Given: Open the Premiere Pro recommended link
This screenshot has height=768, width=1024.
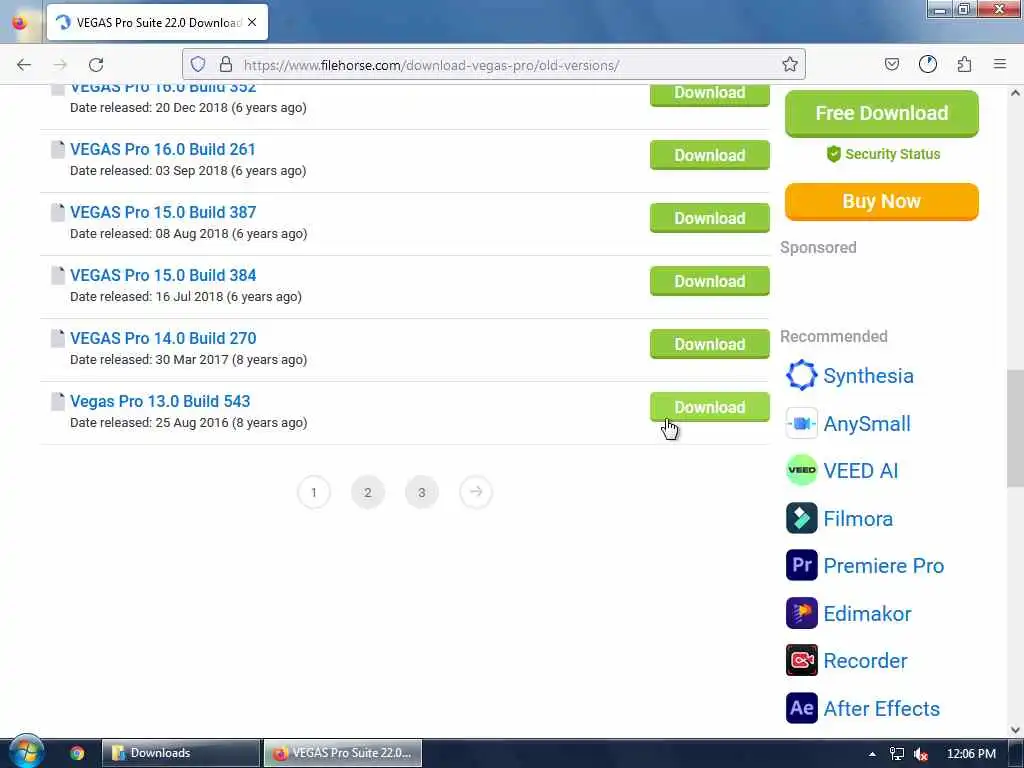Looking at the screenshot, I should click(x=884, y=566).
